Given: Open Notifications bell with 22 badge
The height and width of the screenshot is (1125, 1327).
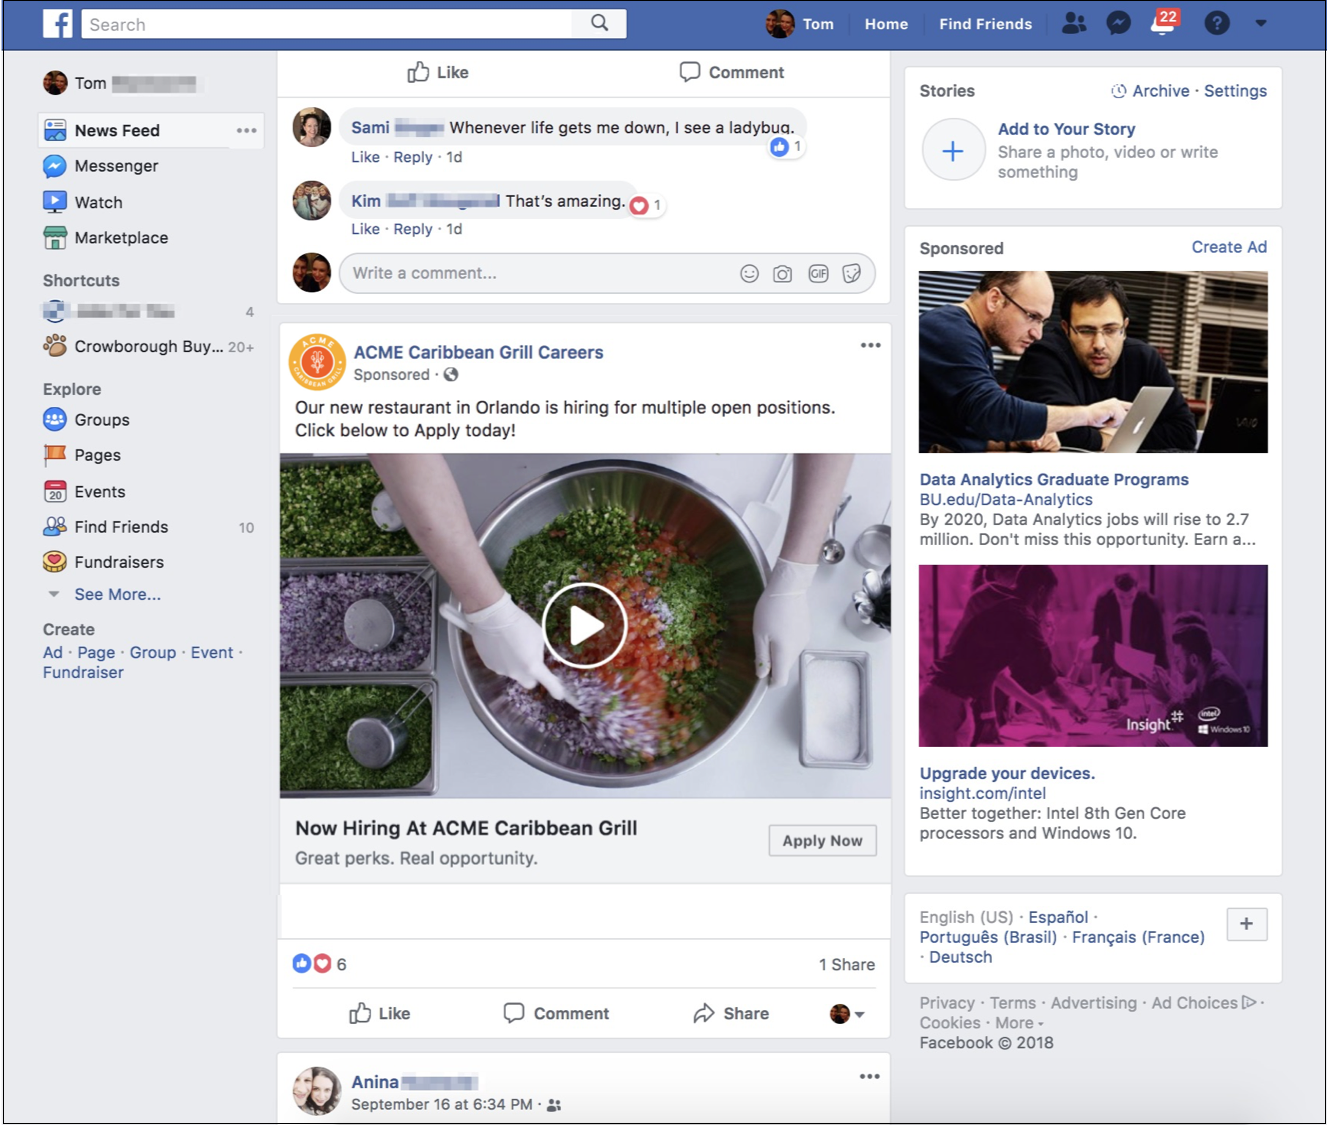Looking at the screenshot, I should pyautogui.click(x=1164, y=22).
